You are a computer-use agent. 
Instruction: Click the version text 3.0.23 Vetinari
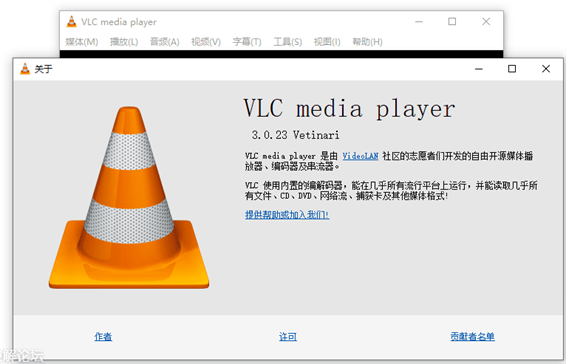[x=295, y=135]
